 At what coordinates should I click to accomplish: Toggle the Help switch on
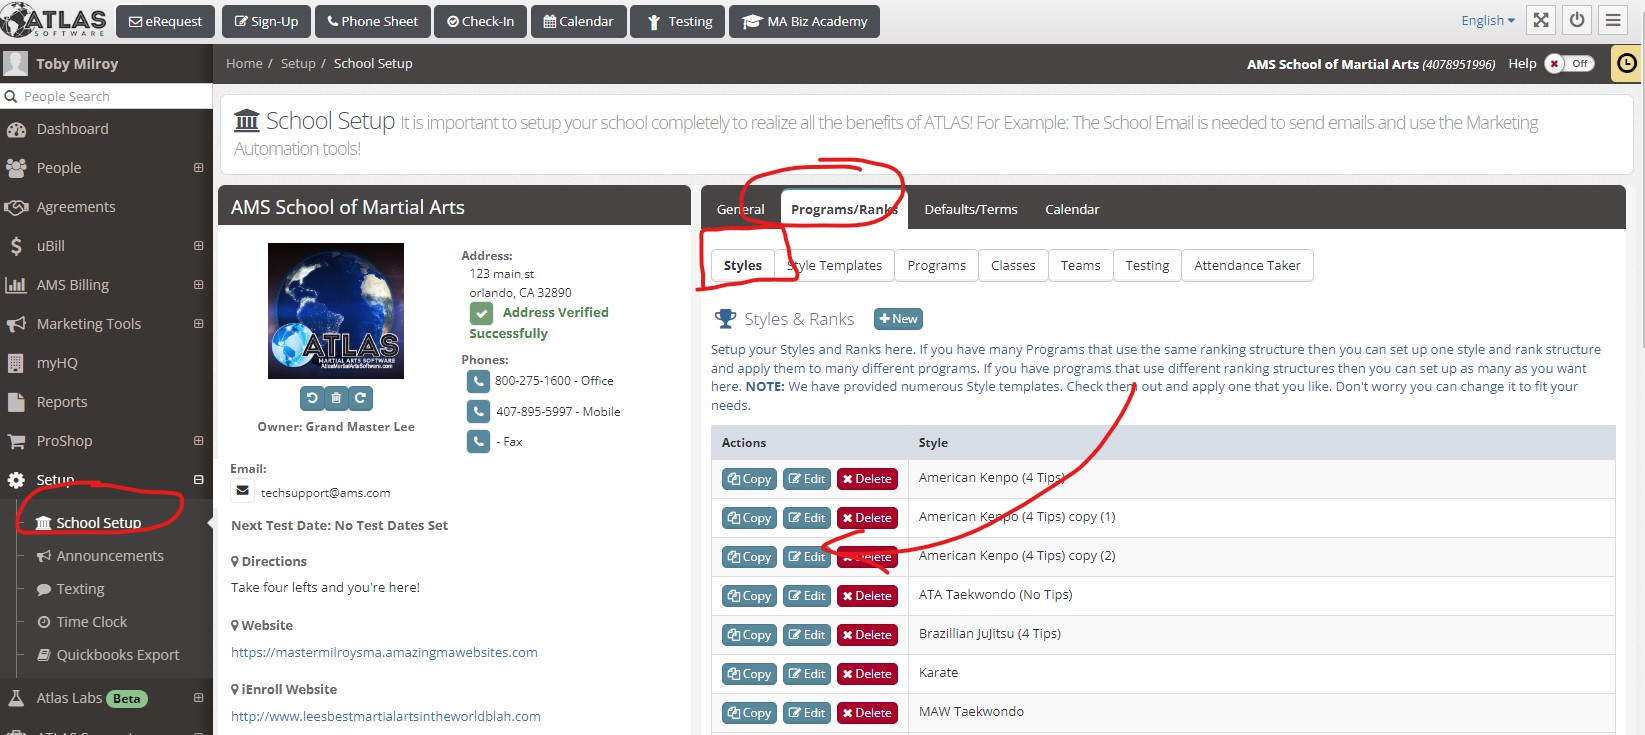[1568, 64]
